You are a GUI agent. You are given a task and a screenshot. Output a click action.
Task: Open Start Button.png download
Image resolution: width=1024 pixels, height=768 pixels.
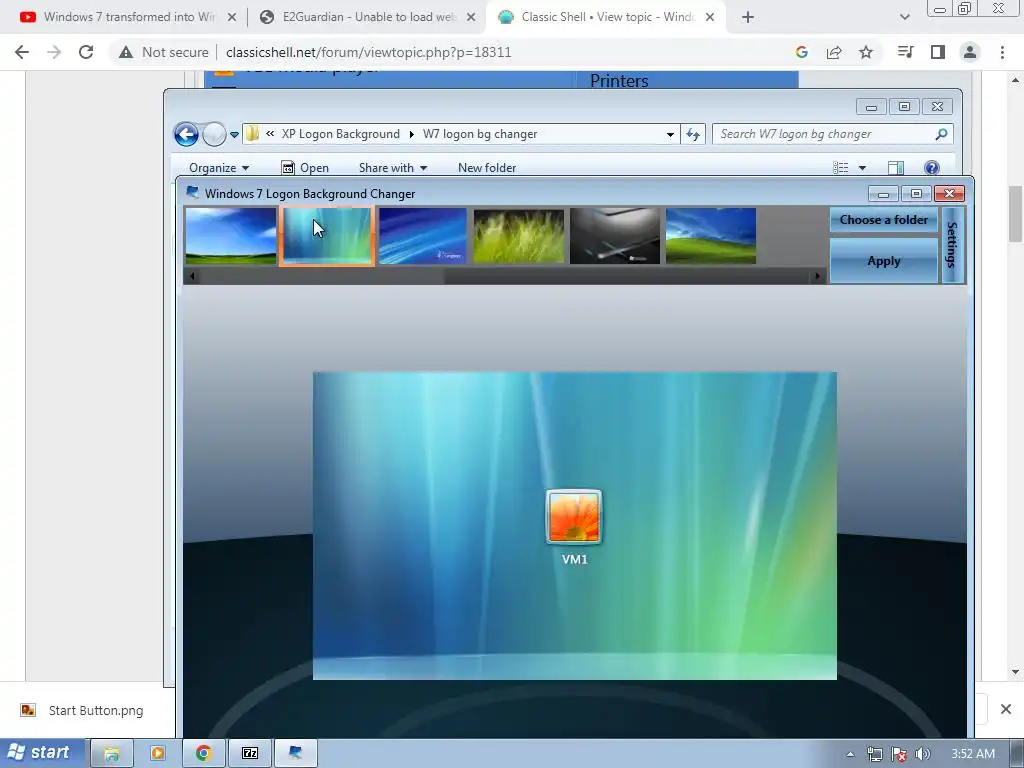pos(82,711)
